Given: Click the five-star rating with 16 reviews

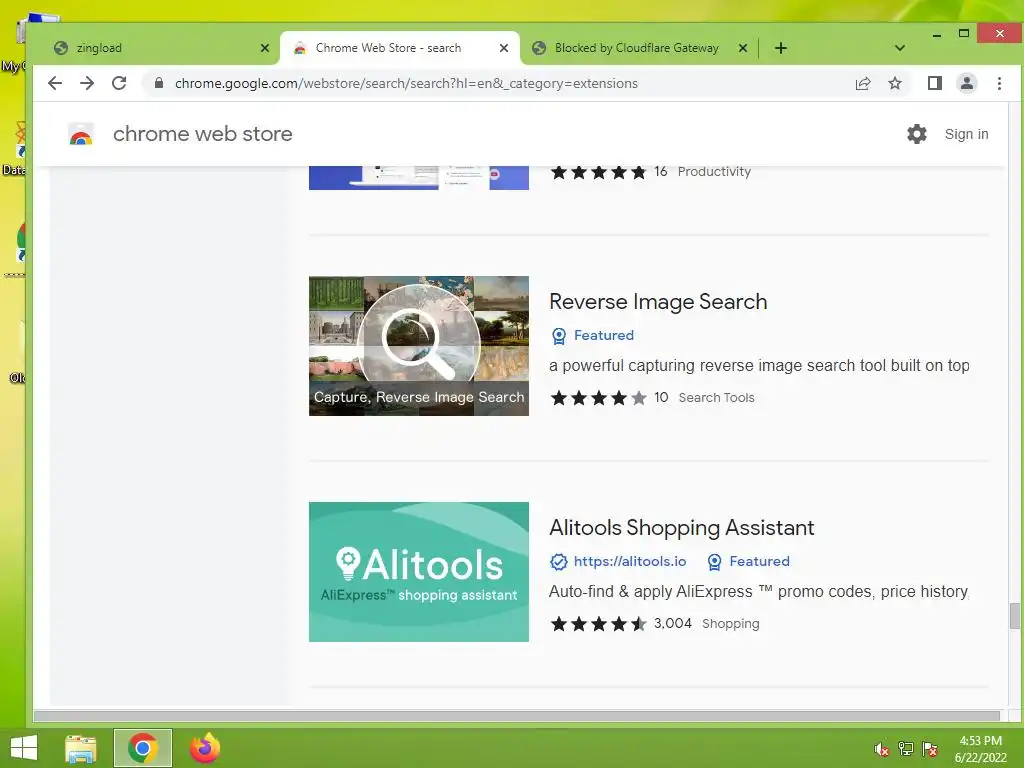Looking at the screenshot, I should click(598, 172).
